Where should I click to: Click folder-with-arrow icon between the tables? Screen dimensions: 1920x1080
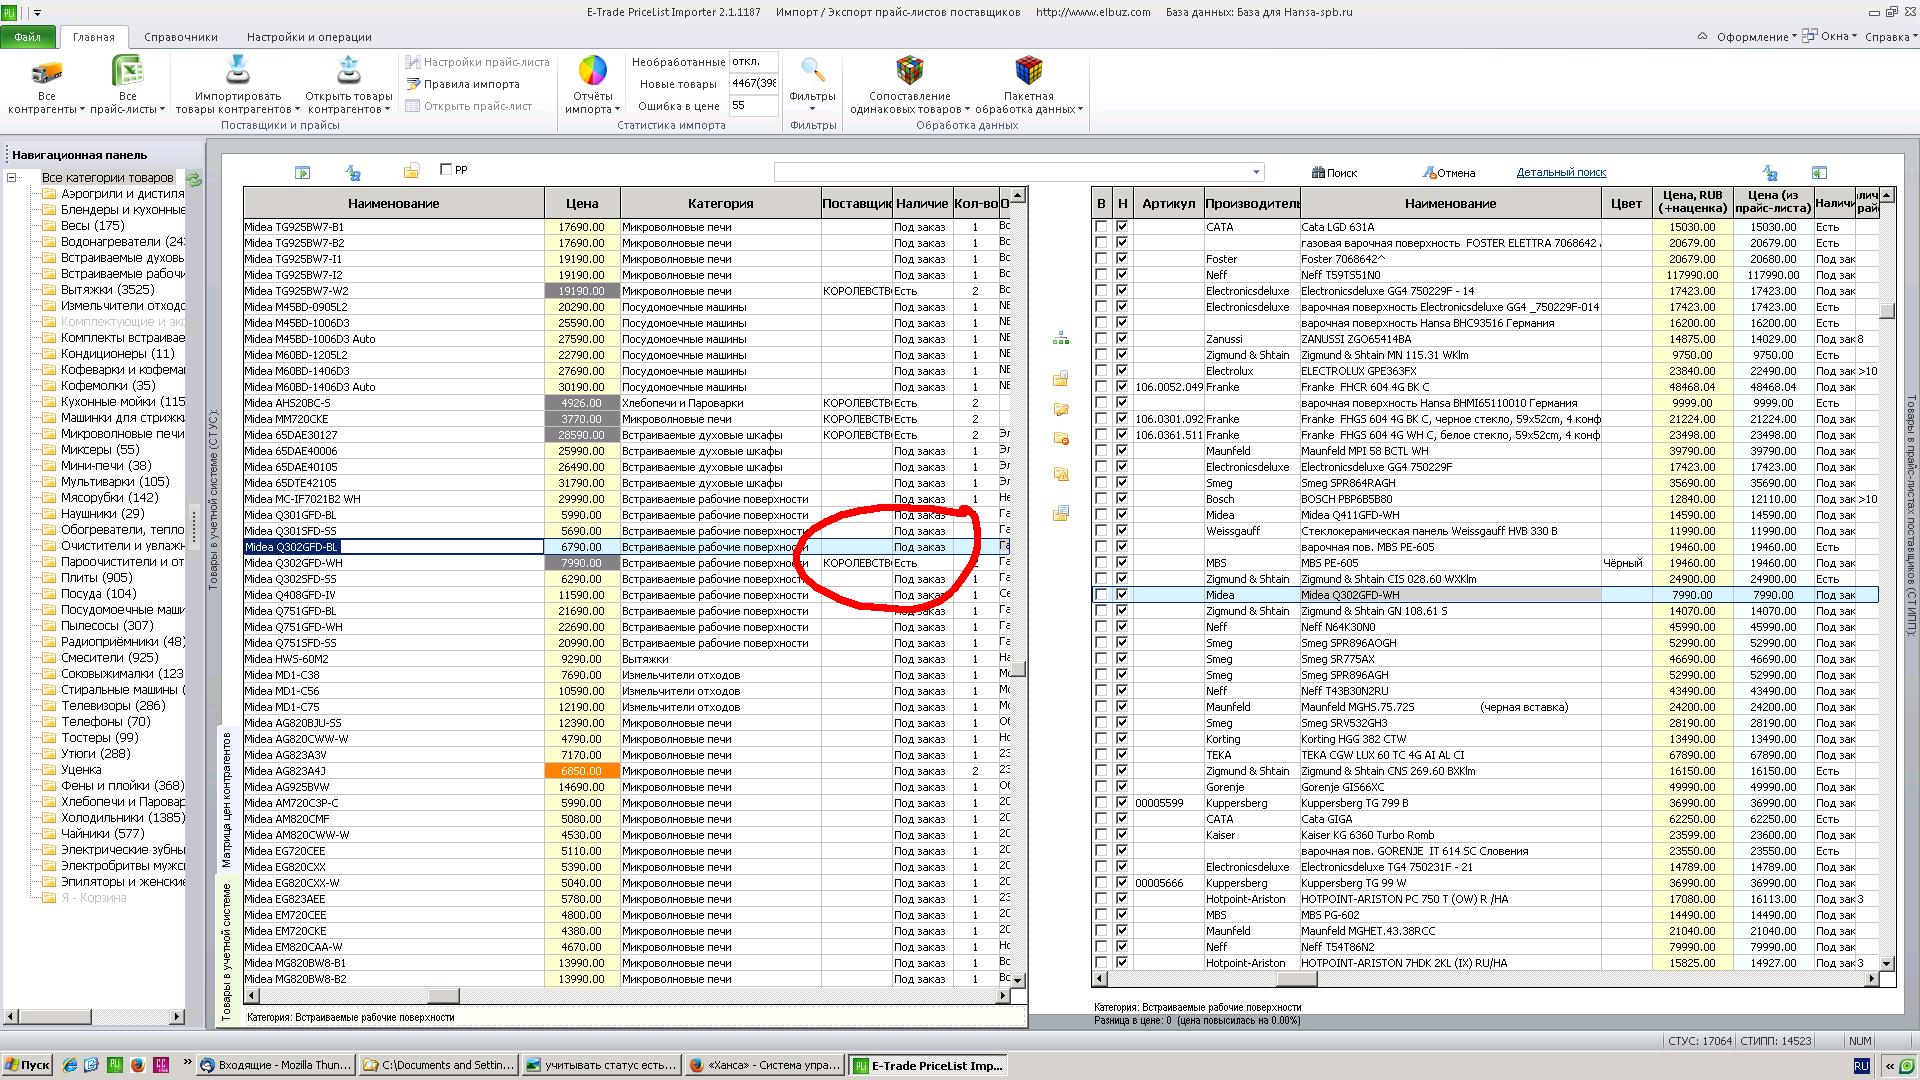(x=1061, y=410)
